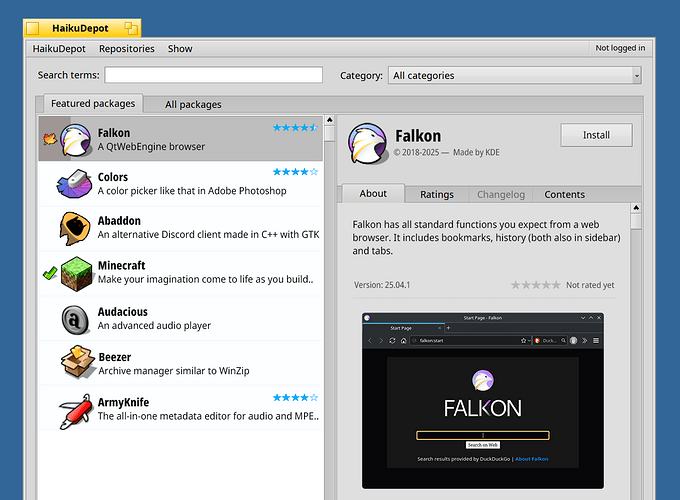This screenshot has width=680, height=500.
Task: Switch to the All packages tab
Action: [193, 105]
